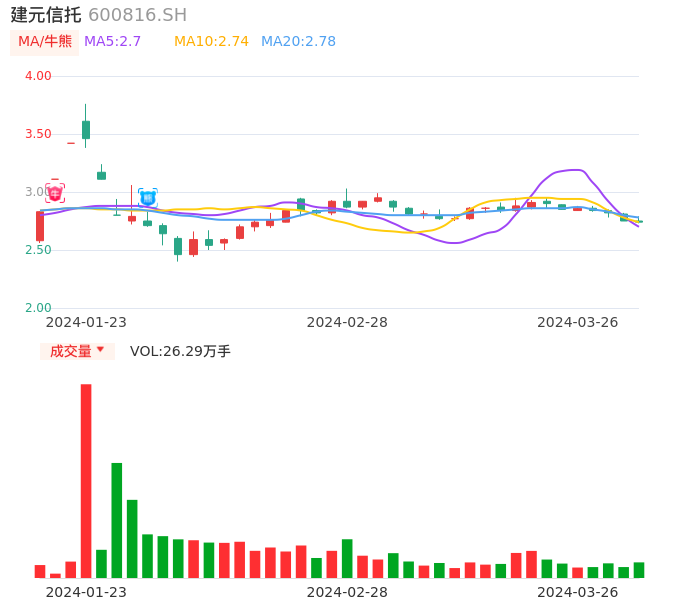Image resolution: width=686 pixels, height=606 pixels.
Task: Click the tallest green volume bar
Action: pyautogui.click(x=117, y=520)
